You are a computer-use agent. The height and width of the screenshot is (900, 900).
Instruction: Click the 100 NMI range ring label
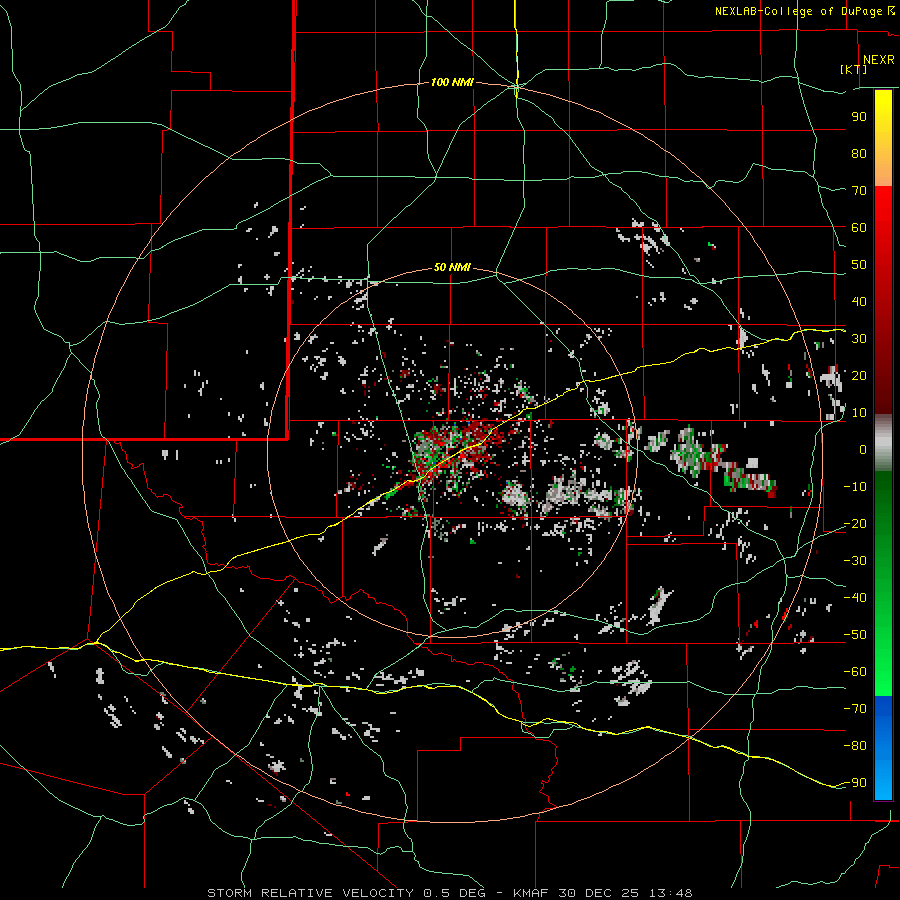pyautogui.click(x=452, y=83)
